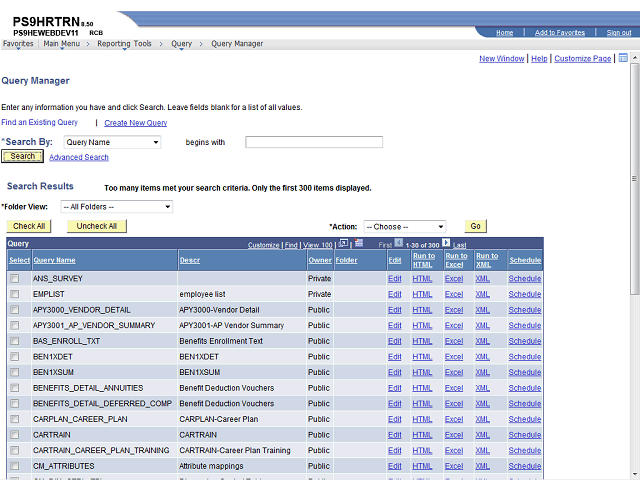This screenshot has height=480, width=640.
Task: Open the page layout icon beside Customize Page
Action: [x=623, y=58]
